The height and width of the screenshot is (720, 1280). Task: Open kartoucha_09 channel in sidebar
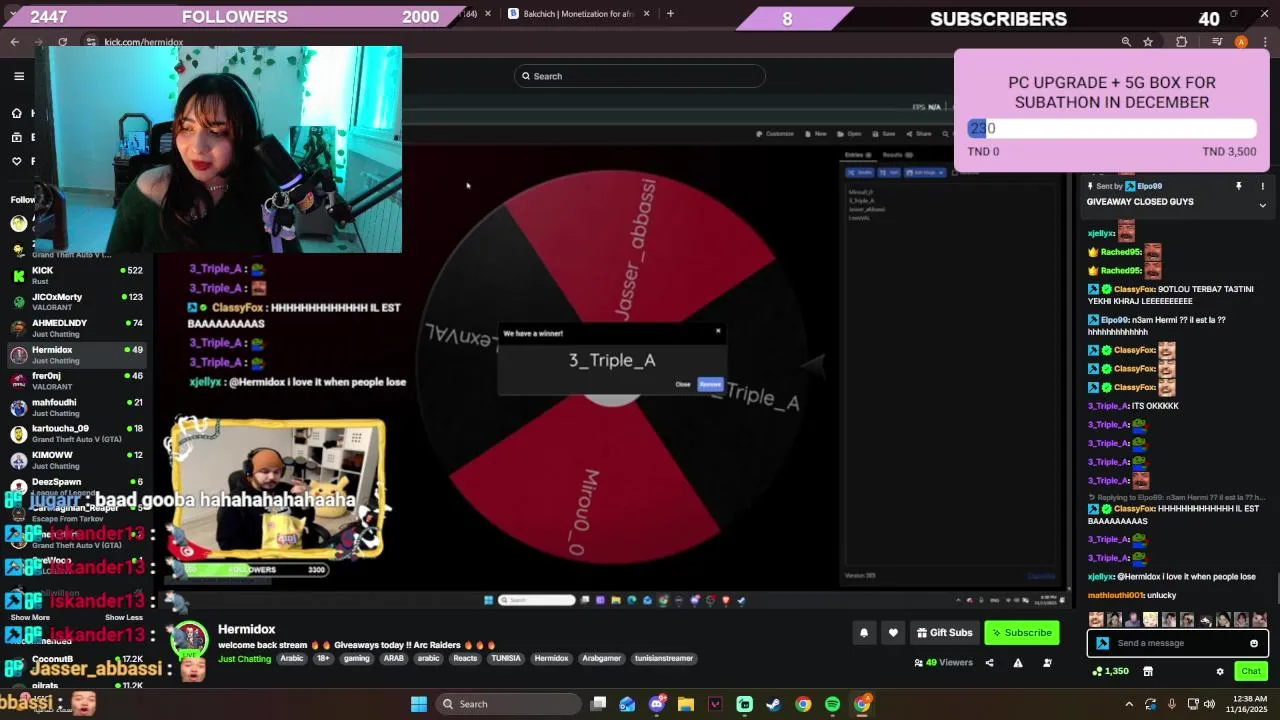[x=77, y=434]
